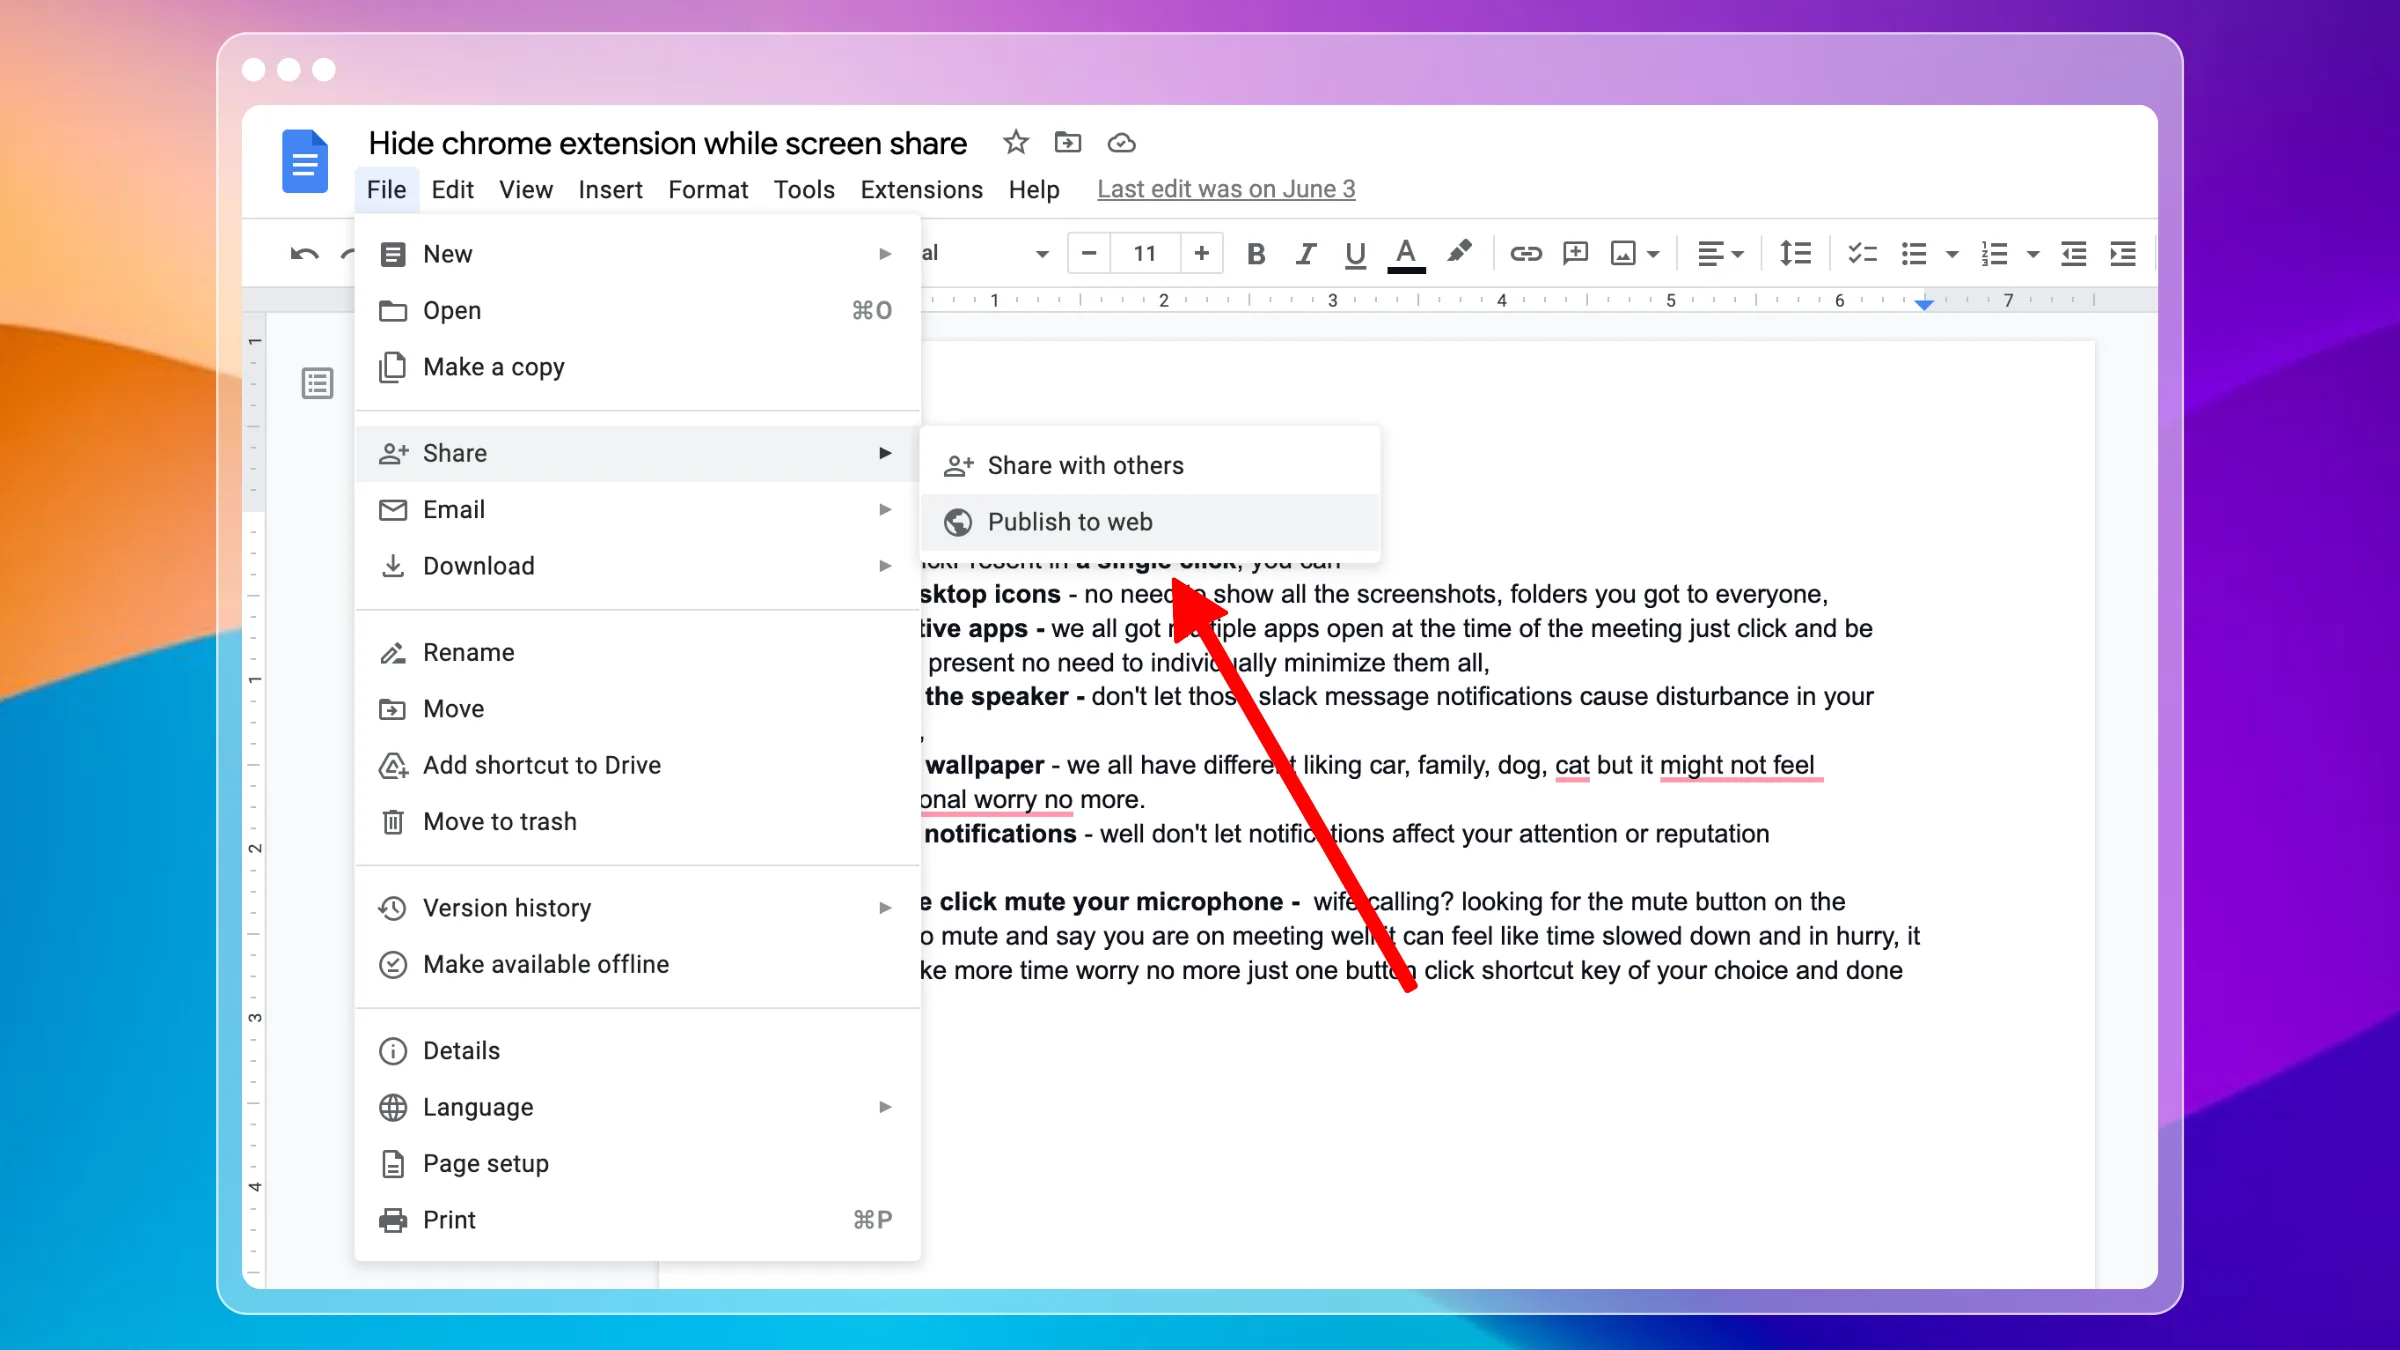
Task: Check the cloud save status icon
Action: (x=1121, y=143)
